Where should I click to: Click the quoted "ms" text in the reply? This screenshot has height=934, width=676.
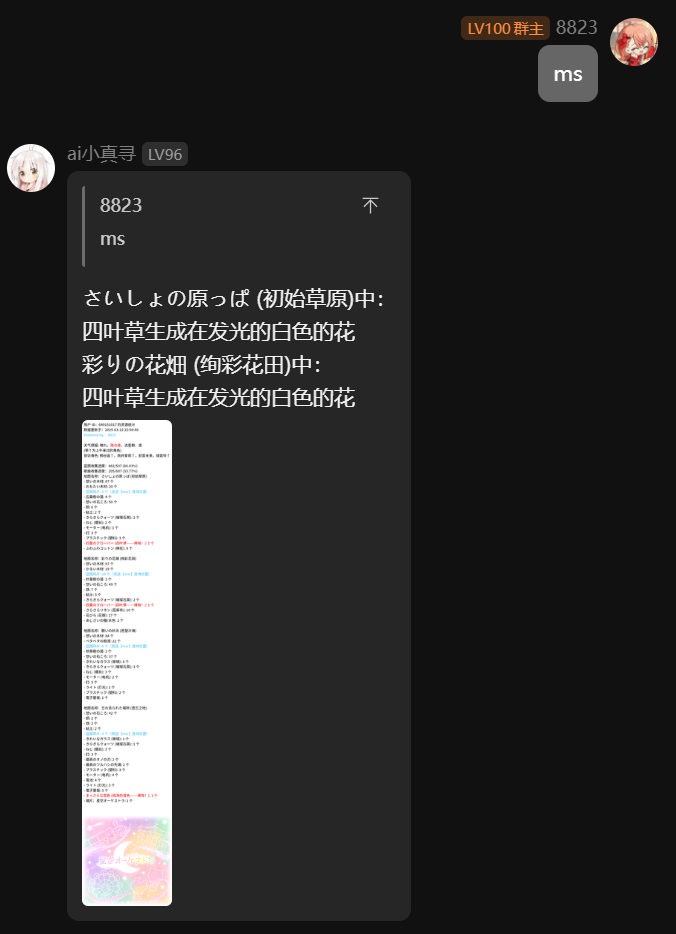pos(113,239)
